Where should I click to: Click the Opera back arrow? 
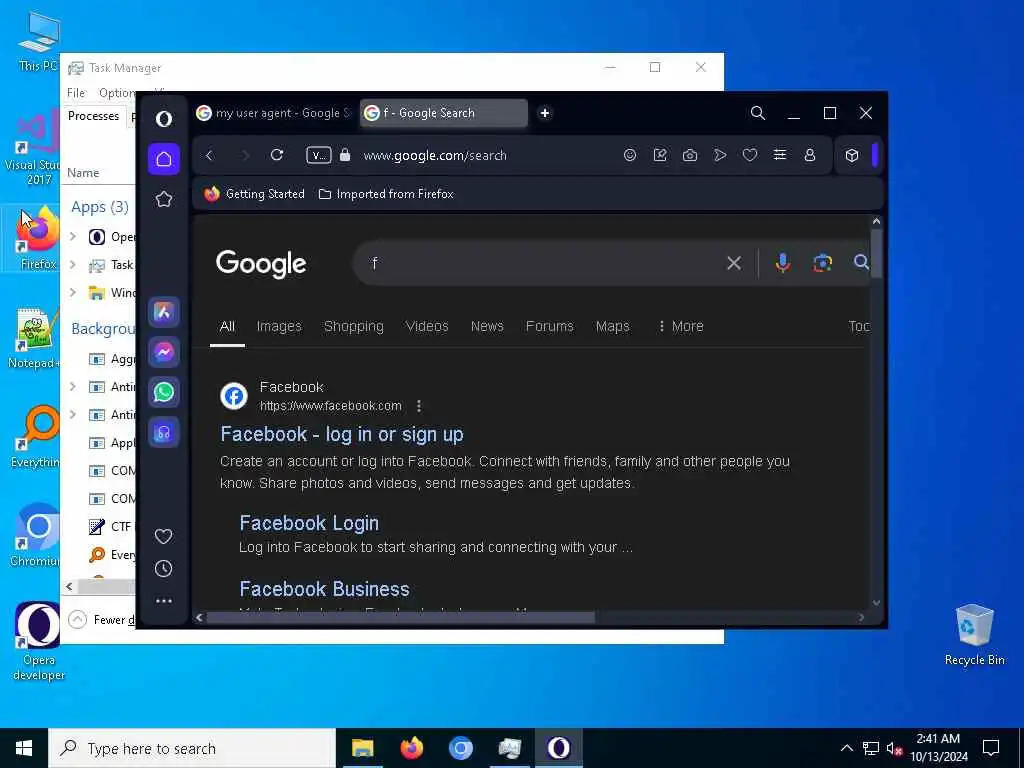pyautogui.click(x=210, y=155)
